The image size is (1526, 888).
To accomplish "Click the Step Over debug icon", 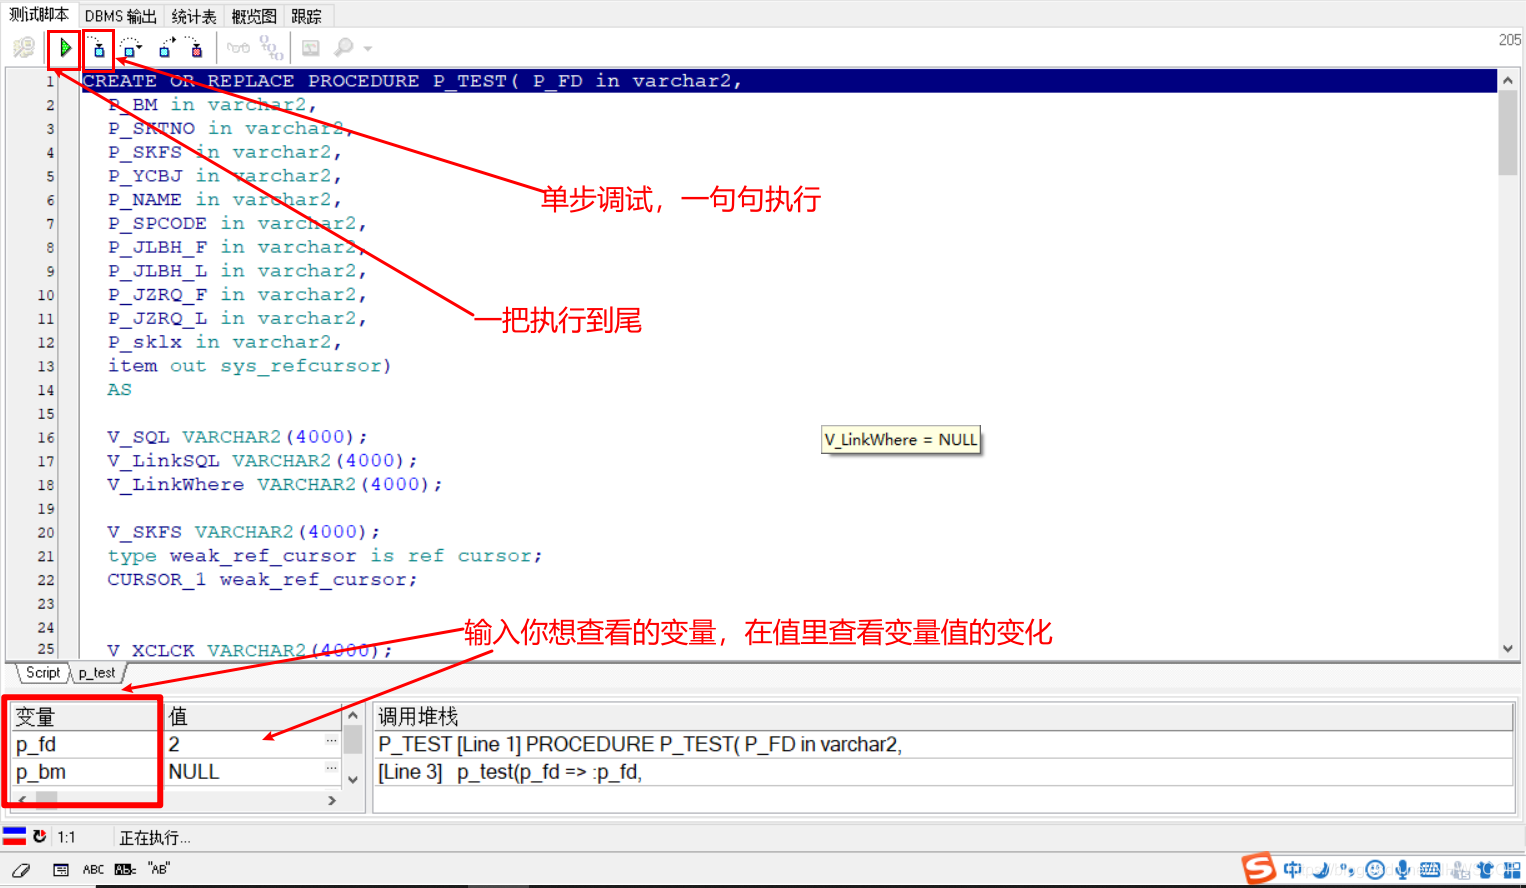I will [x=131, y=48].
